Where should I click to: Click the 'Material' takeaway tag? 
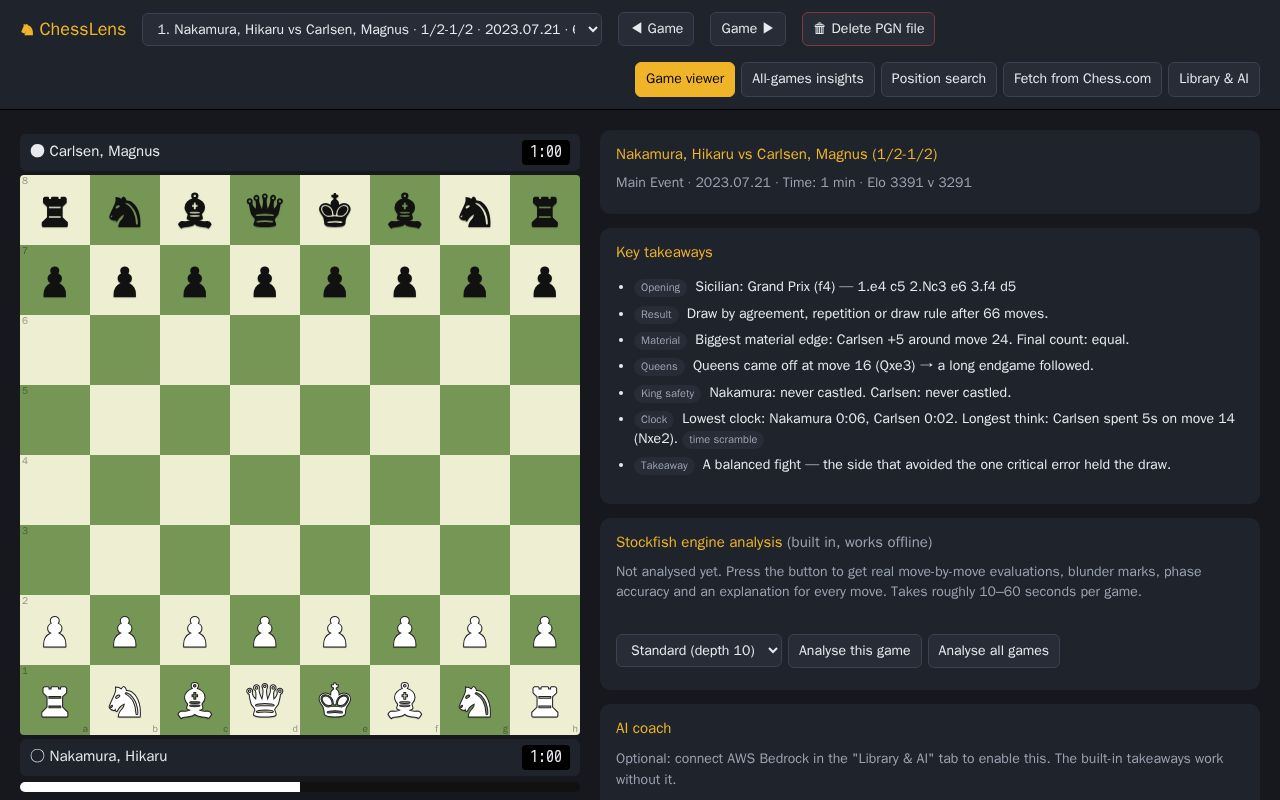pyautogui.click(x=660, y=341)
